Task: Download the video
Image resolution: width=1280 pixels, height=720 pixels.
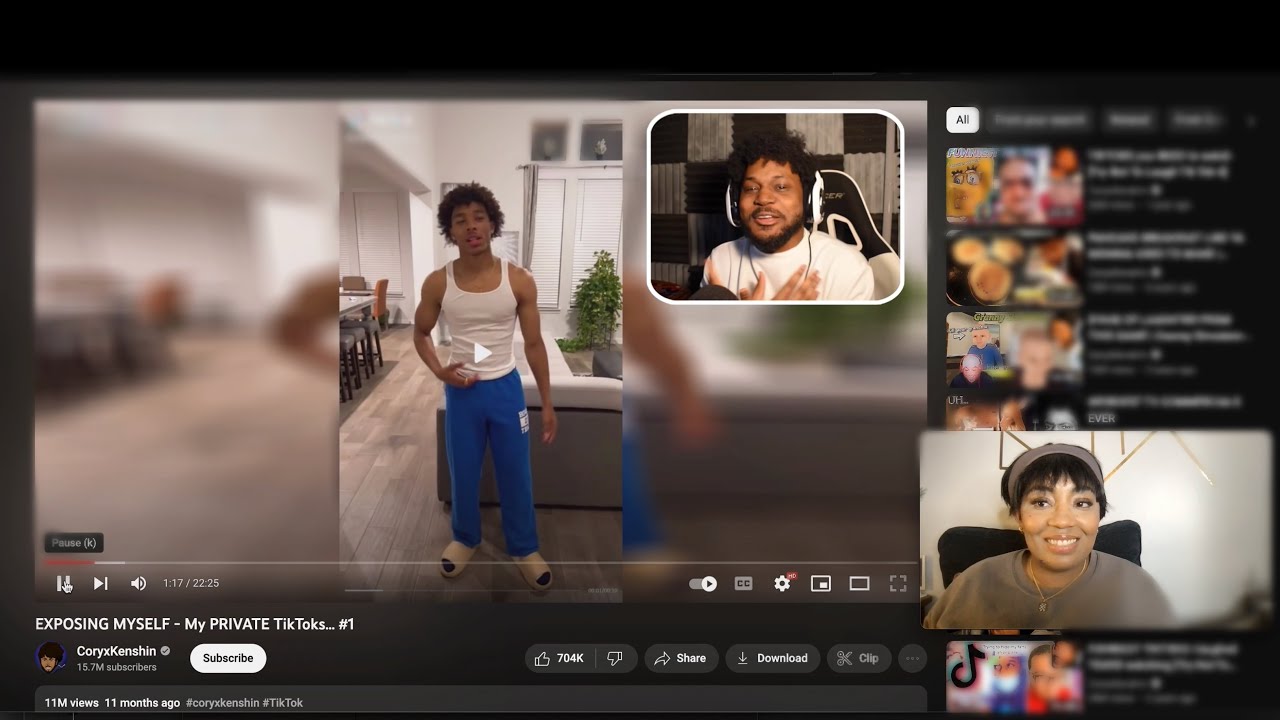Action: [x=772, y=658]
